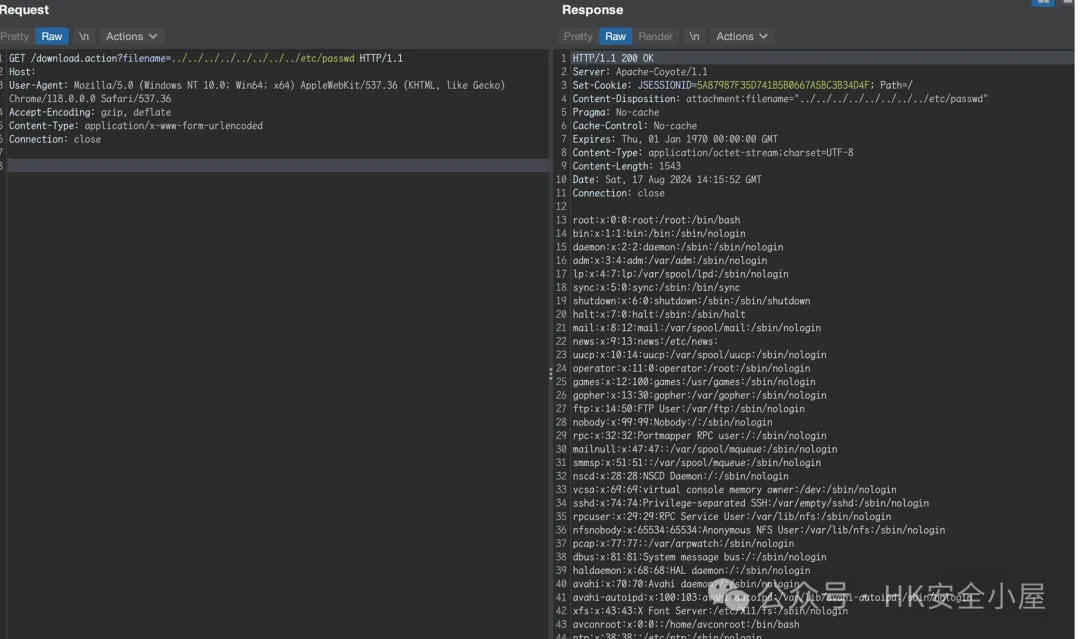Toggle the \n non-printable chars in Response
Viewport: 1080px width, 639px height.
694,36
